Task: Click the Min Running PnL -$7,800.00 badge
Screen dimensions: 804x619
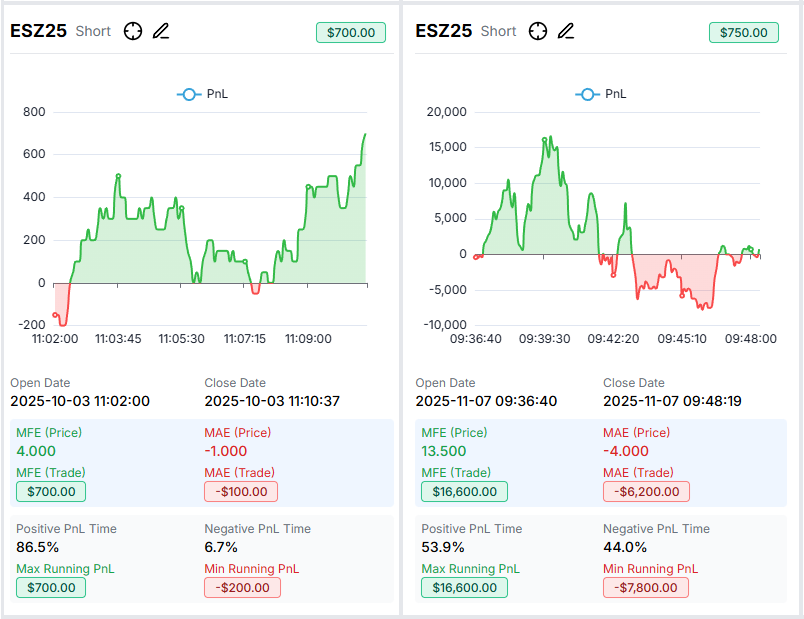Action: tap(646, 587)
